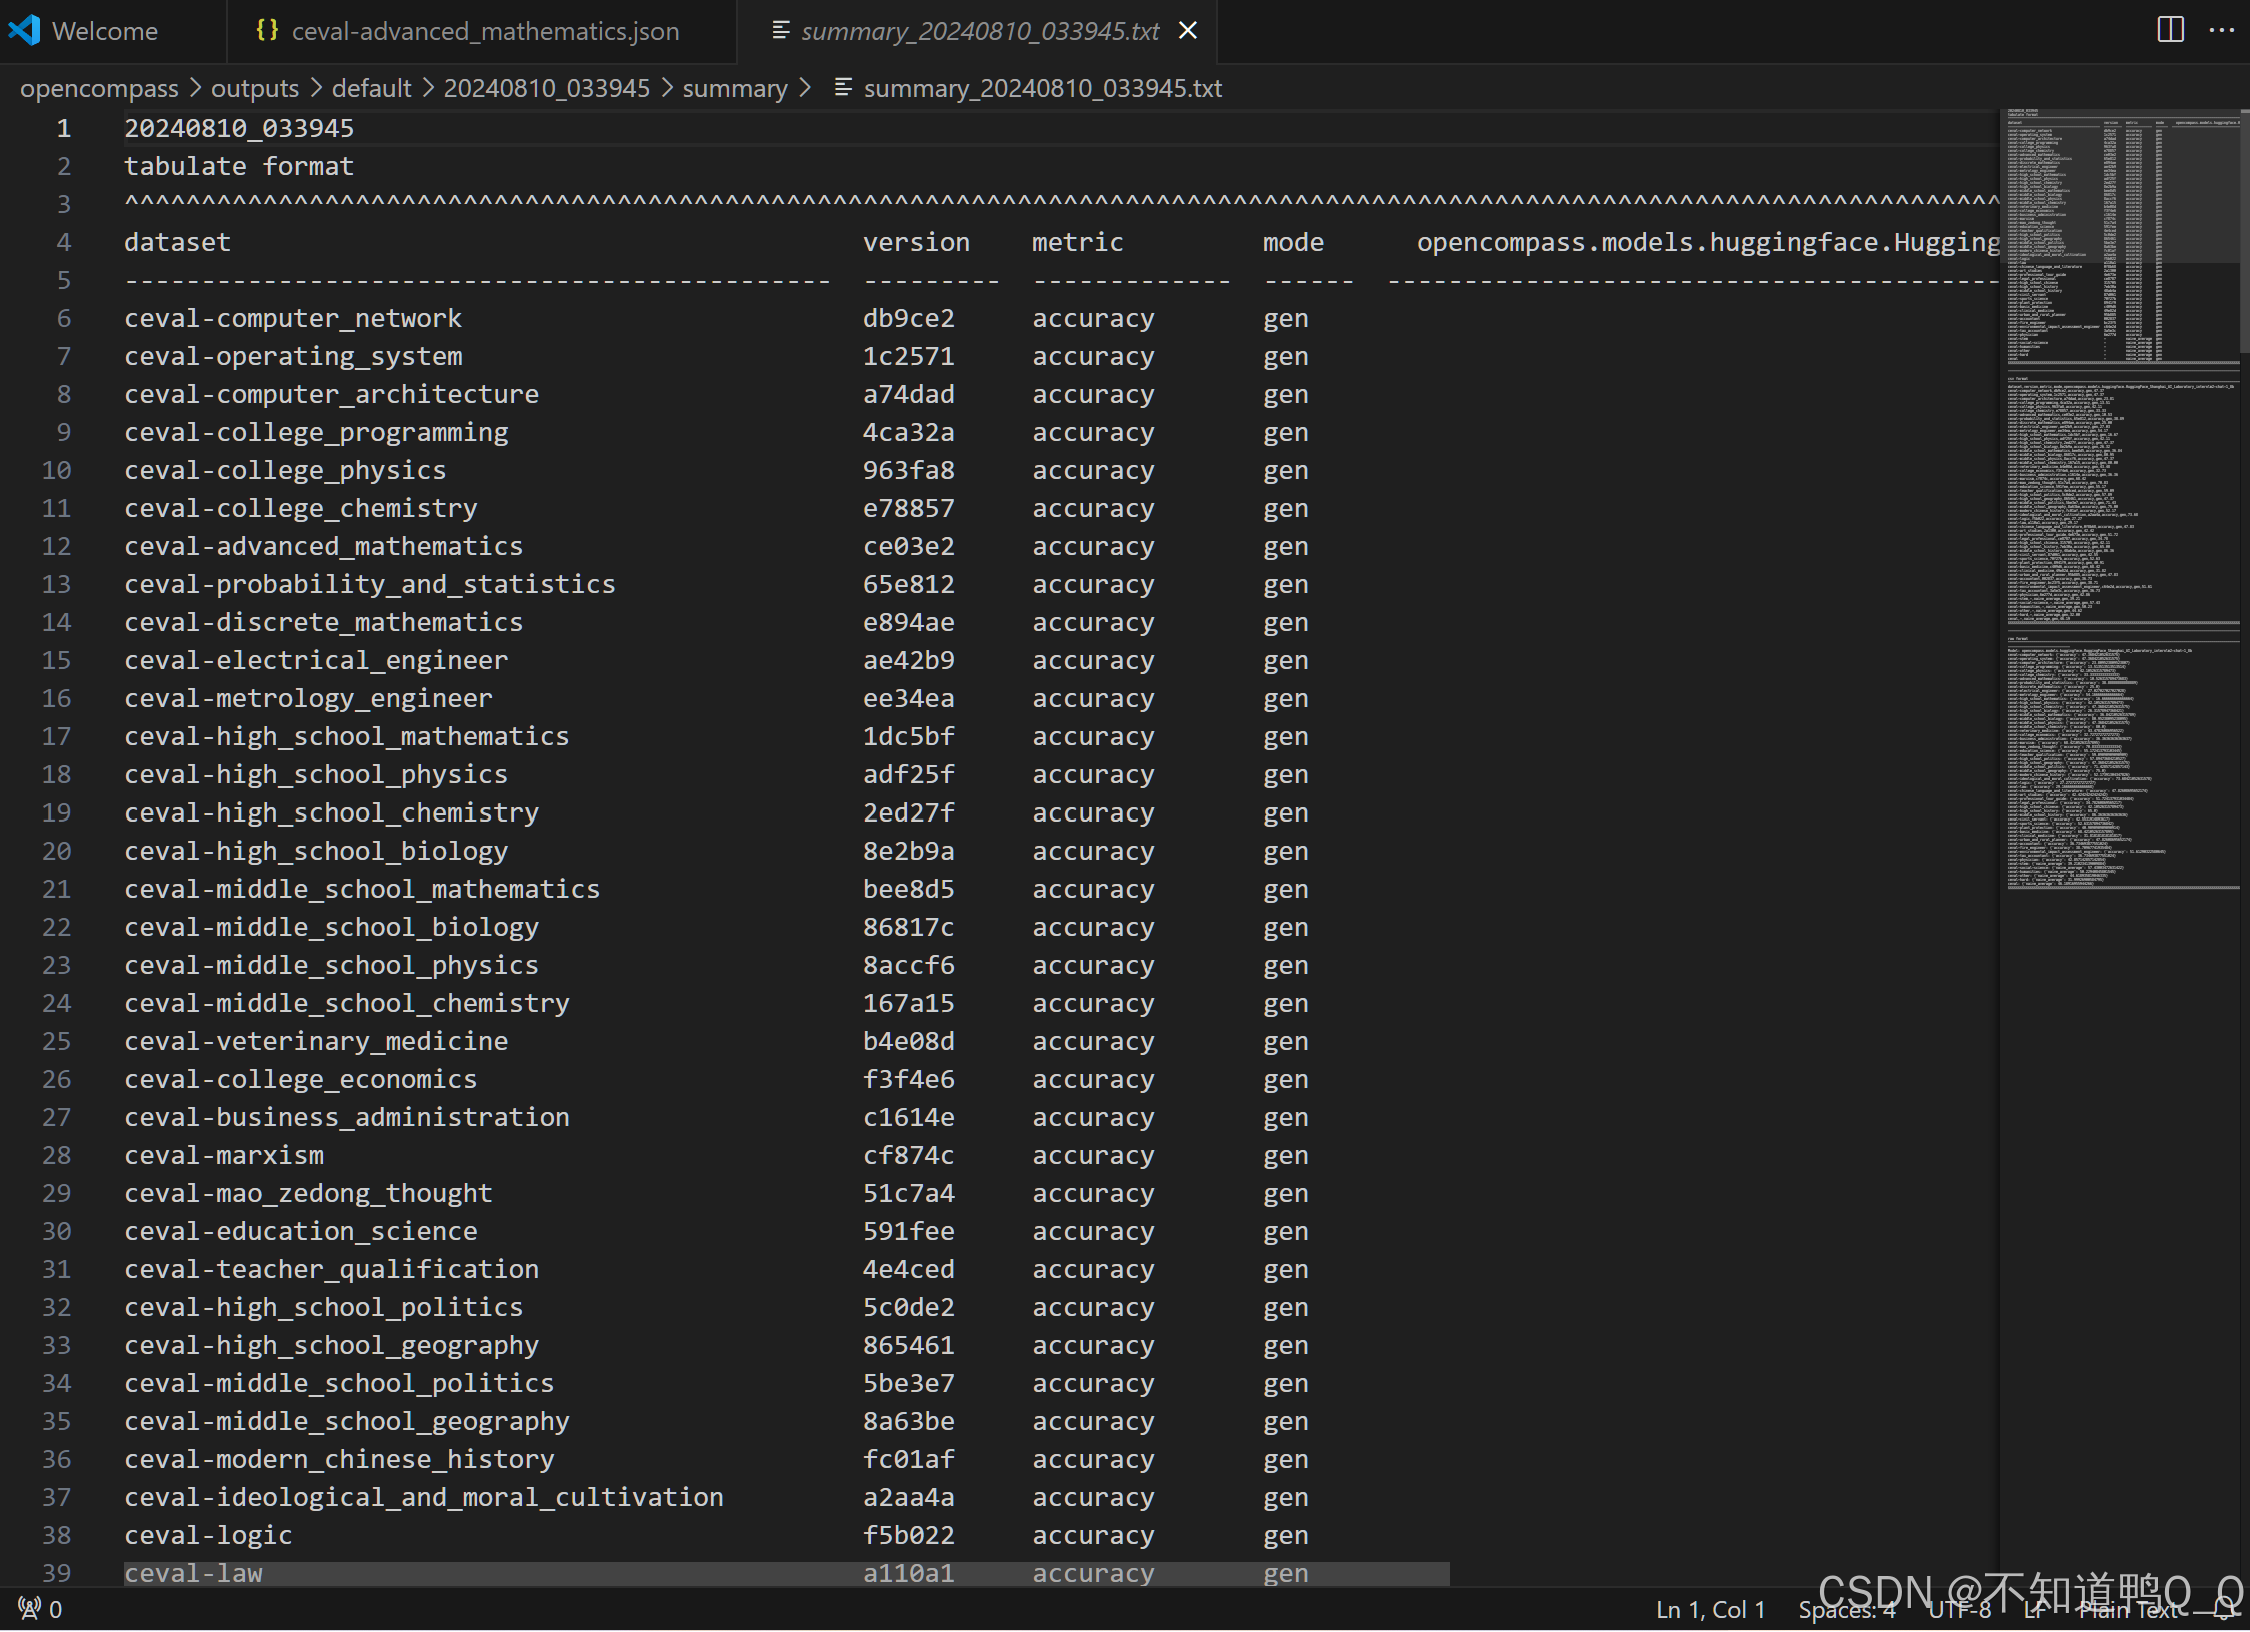This screenshot has height=1632, width=2250.
Task: Click the minimap code overview
Action: tap(2120, 500)
